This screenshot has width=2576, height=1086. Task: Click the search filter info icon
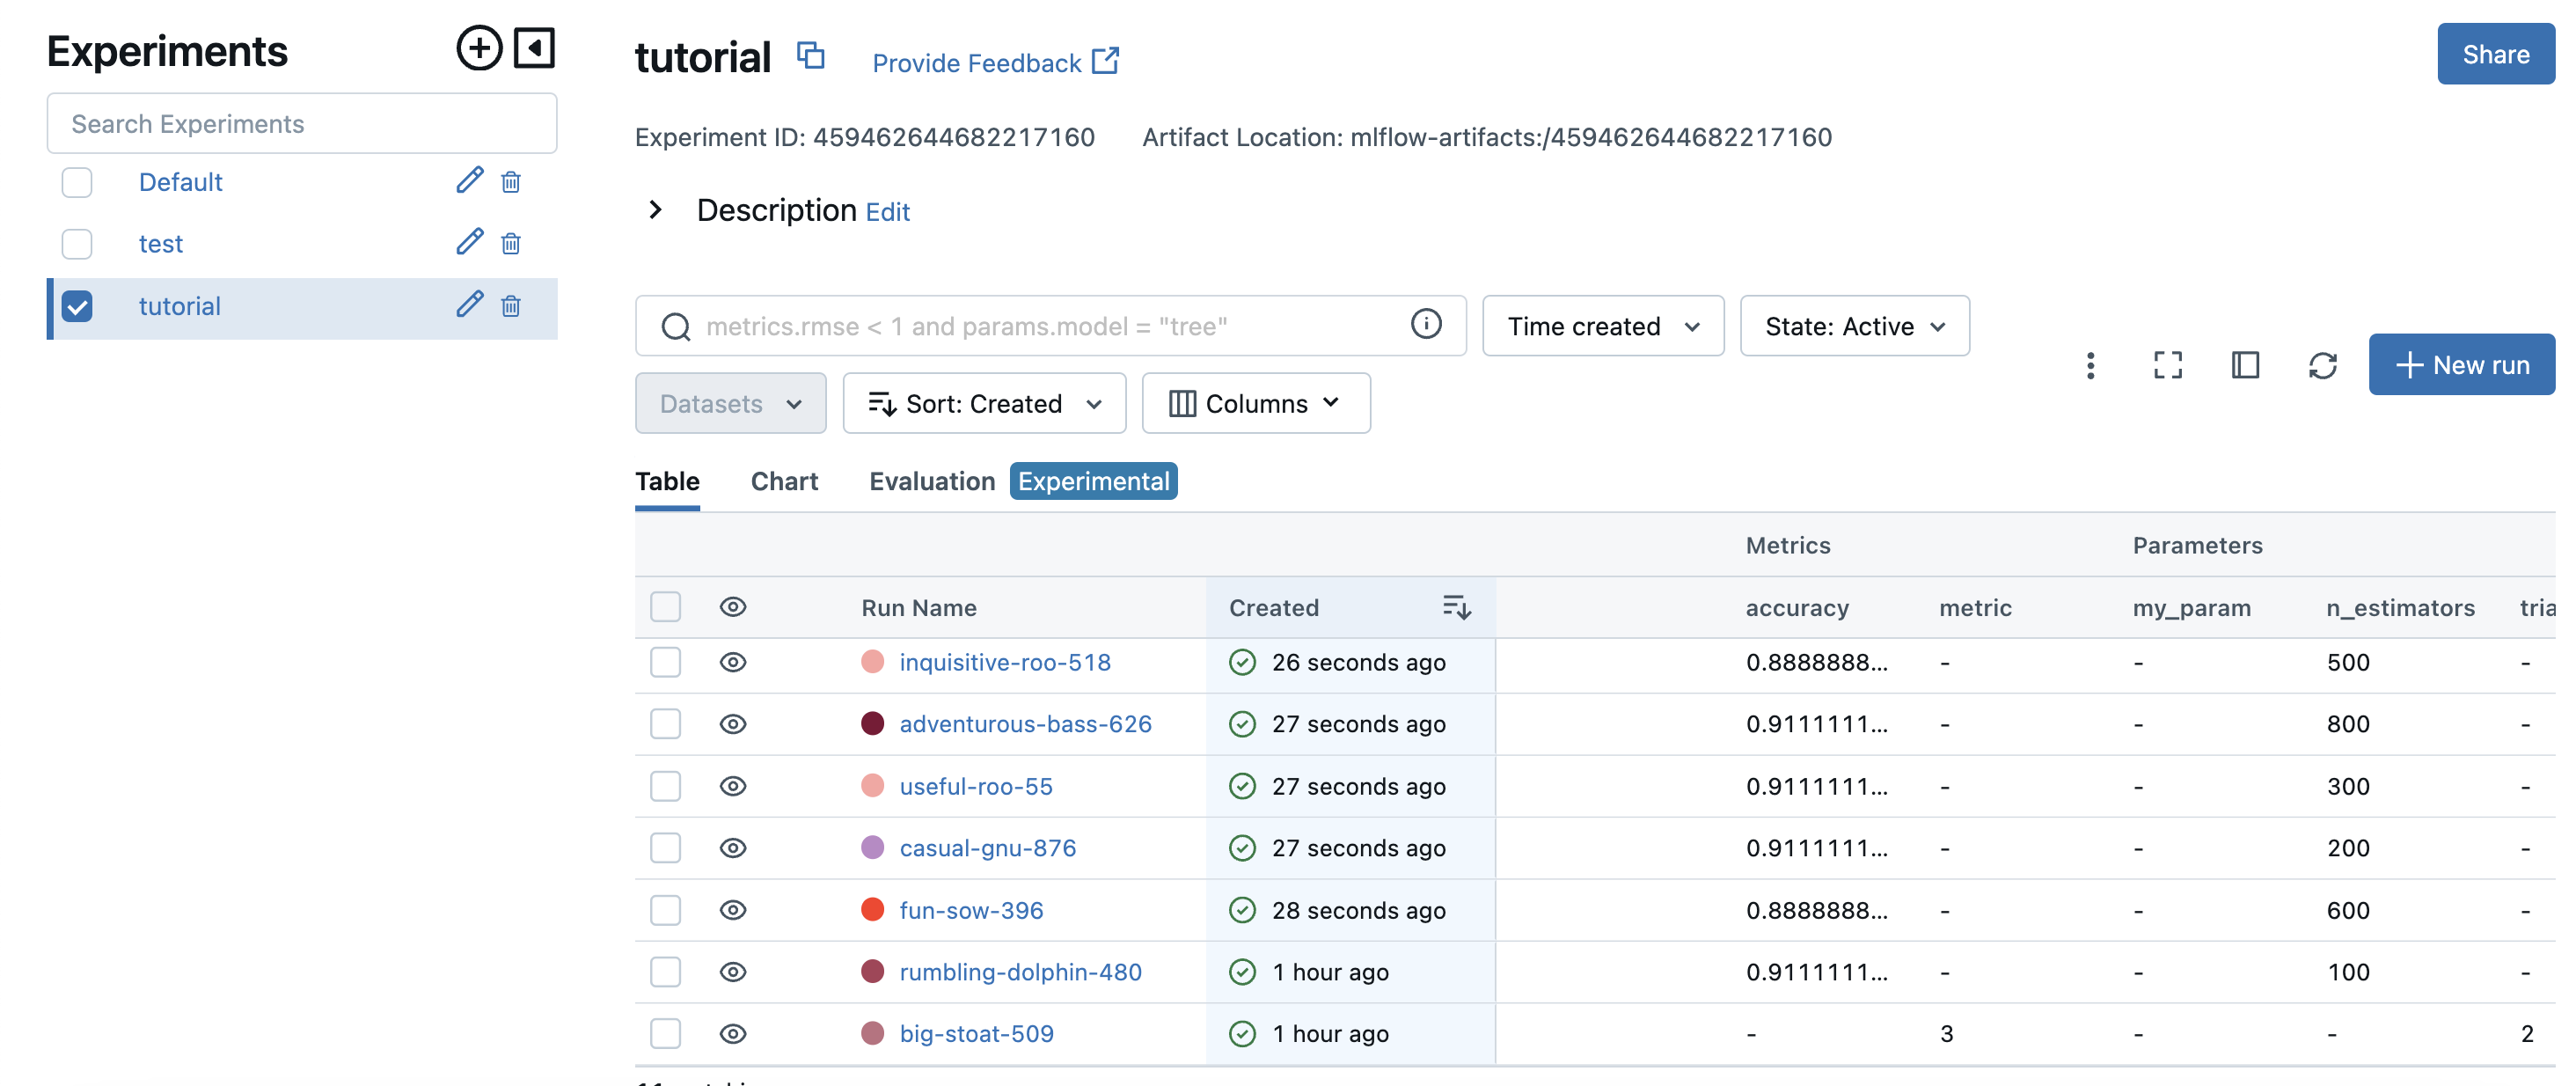pyautogui.click(x=1425, y=324)
